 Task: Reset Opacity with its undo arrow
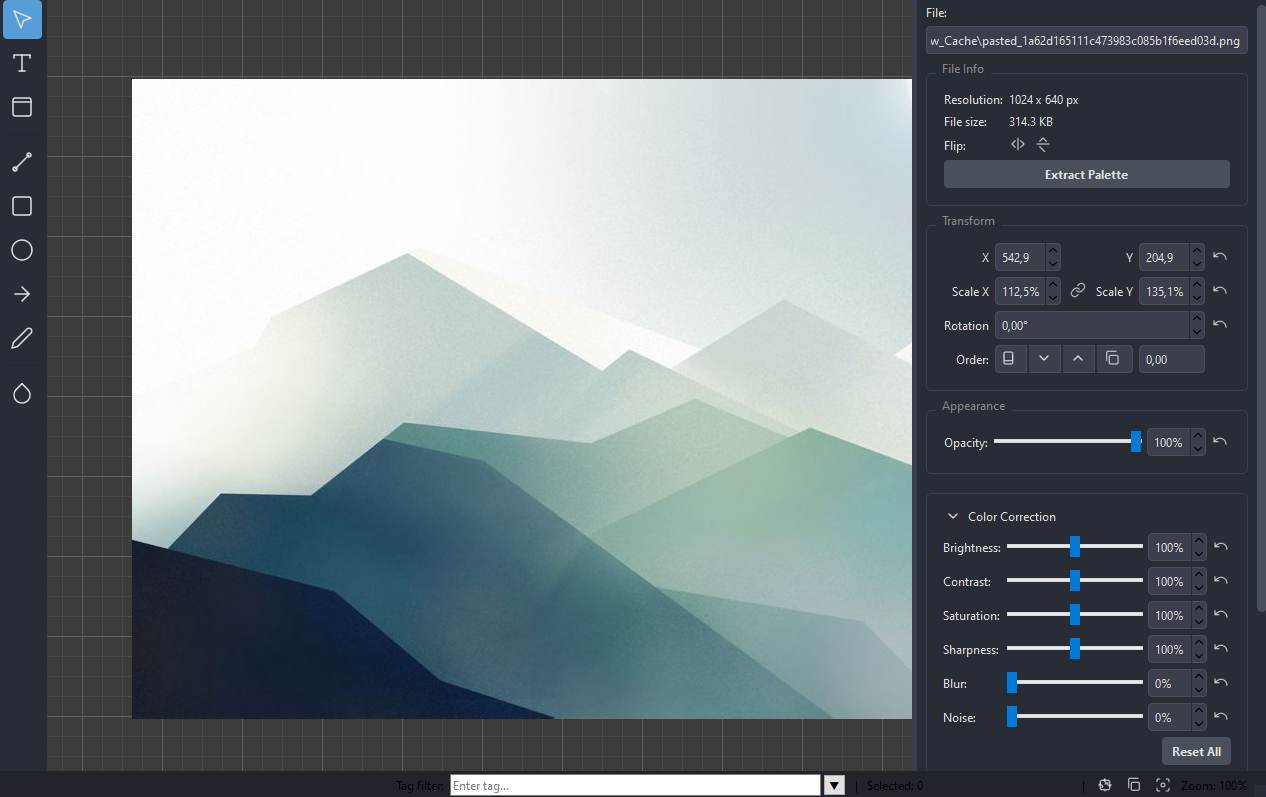click(x=1220, y=442)
